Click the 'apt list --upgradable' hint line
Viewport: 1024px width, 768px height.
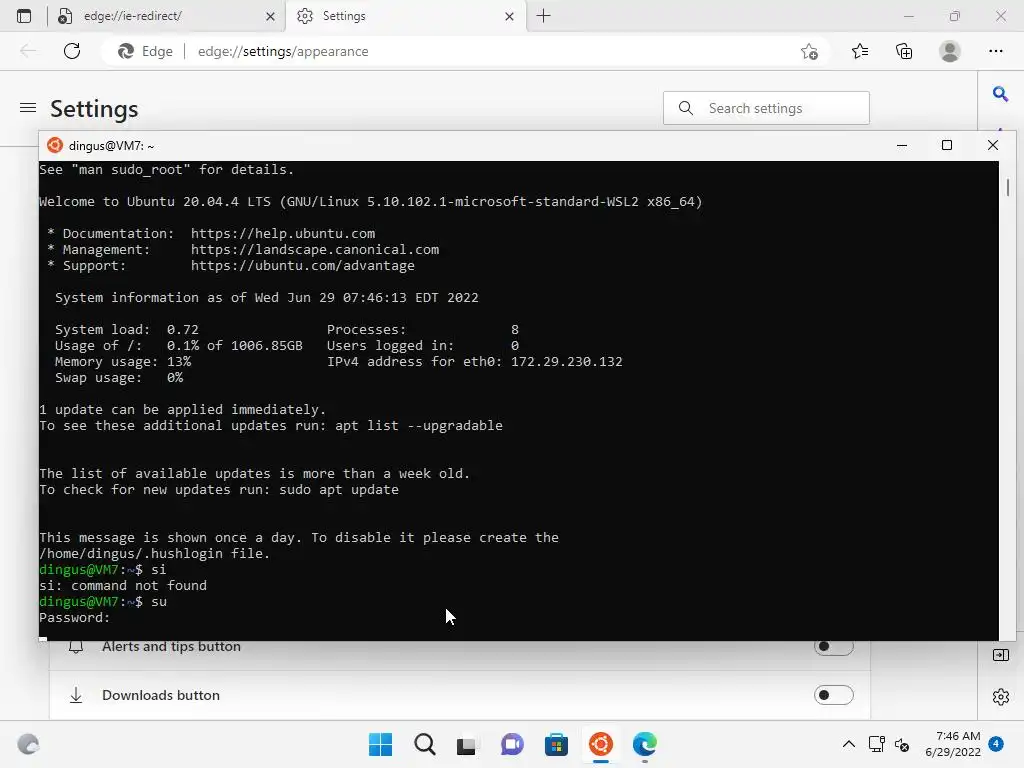pyautogui.click(x=271, y=426)
